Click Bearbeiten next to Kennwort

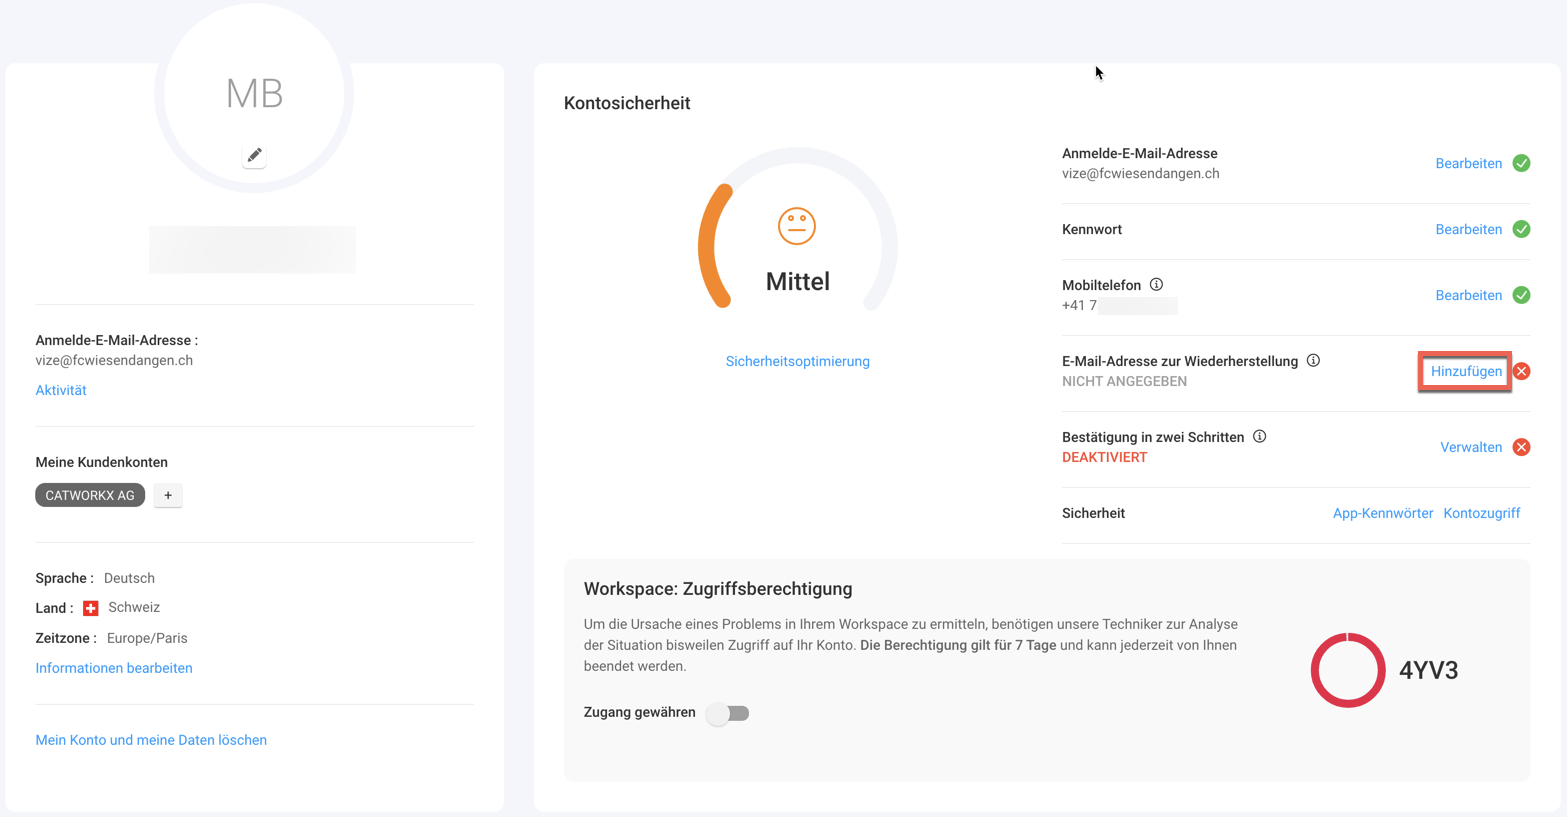1468,230
